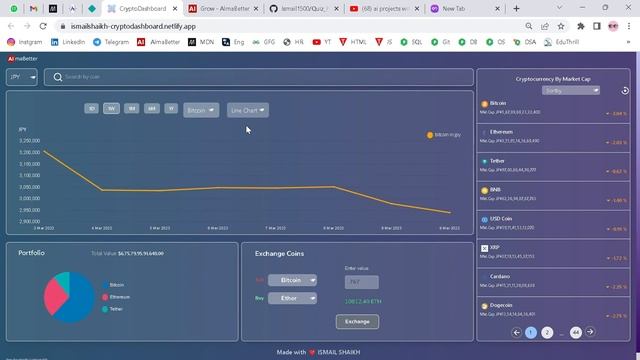Select the 1Y time range

(171, 108)
